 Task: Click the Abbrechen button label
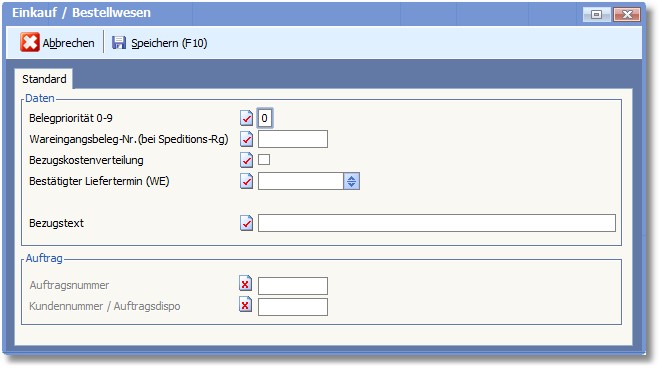[69, 43]
